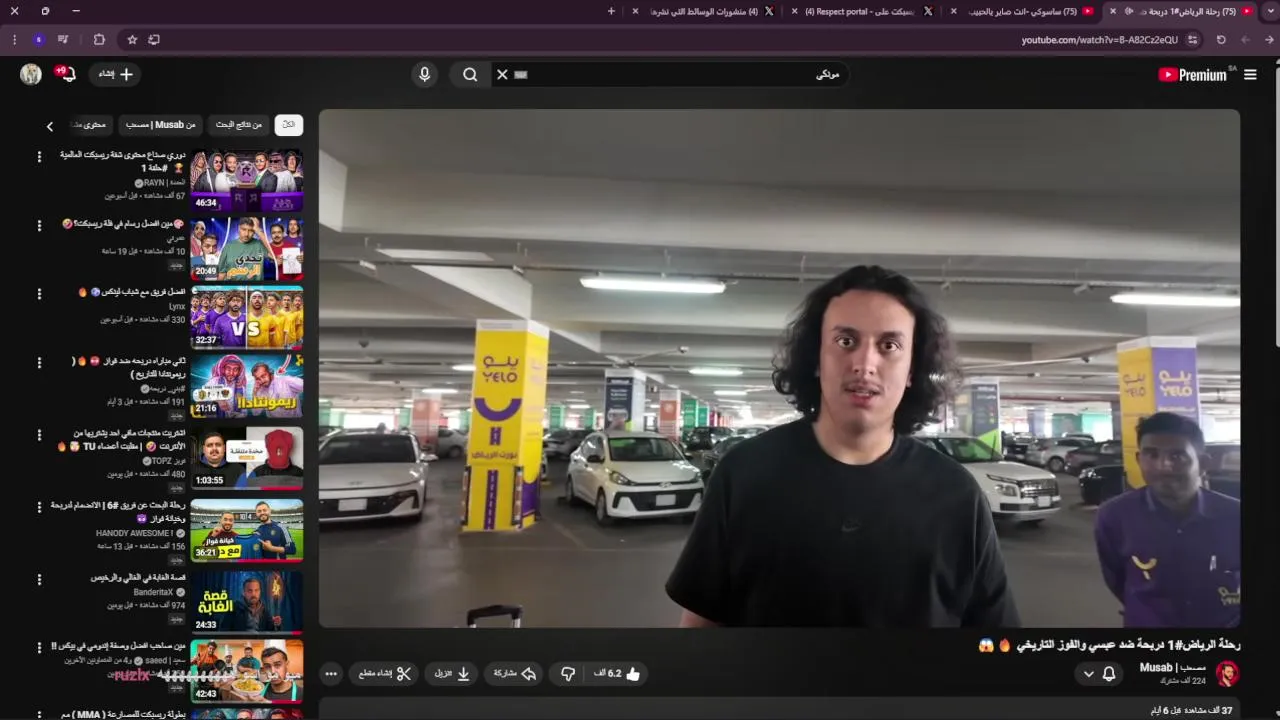The width and height of the screenshot is (1280, 720).
Task: Open options menu for the Lynx video
Action: click(39, 294)
